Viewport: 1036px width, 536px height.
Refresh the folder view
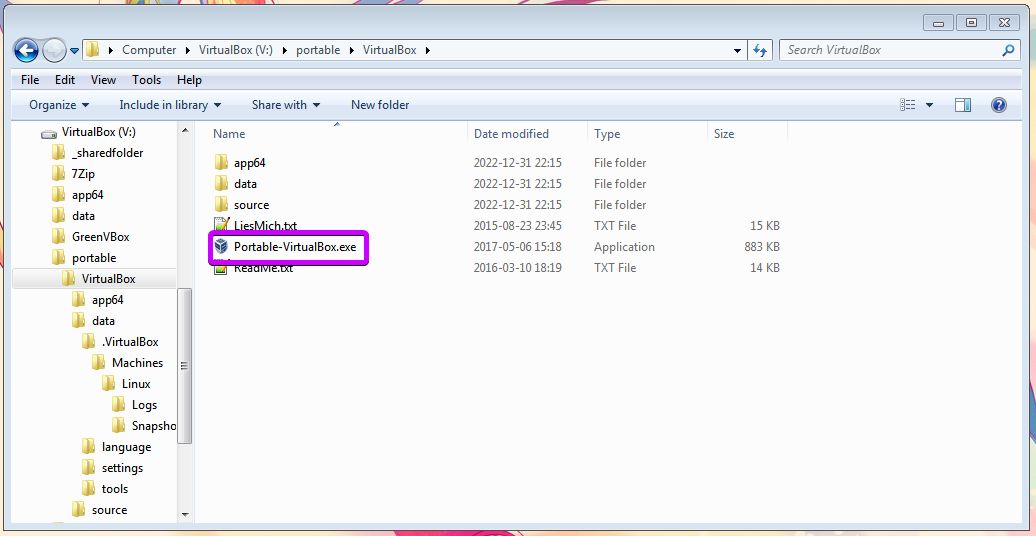click(x=760, y=50)
